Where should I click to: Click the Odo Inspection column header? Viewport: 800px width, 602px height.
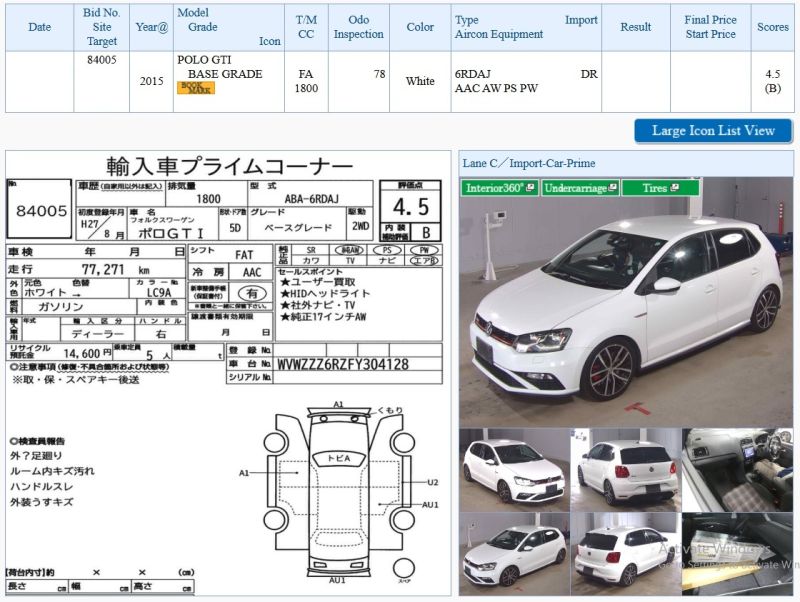(359, 27)
